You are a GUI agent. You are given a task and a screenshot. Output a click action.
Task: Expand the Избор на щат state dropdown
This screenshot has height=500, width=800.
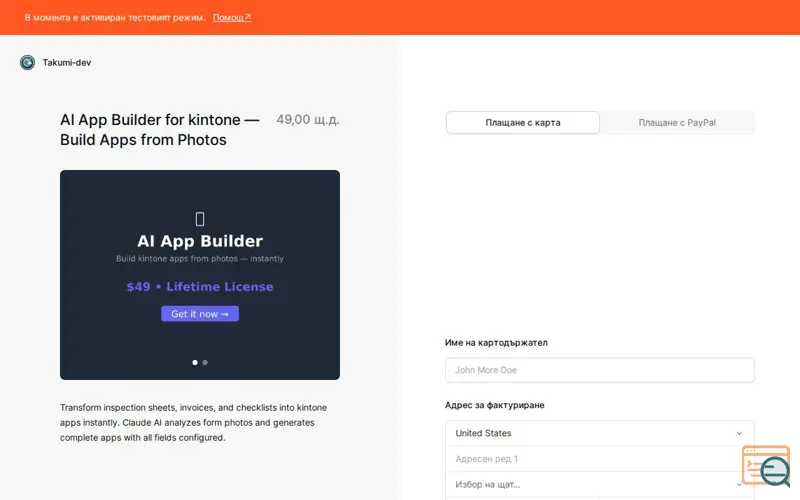pyautogui.click(x=599, y=484)
